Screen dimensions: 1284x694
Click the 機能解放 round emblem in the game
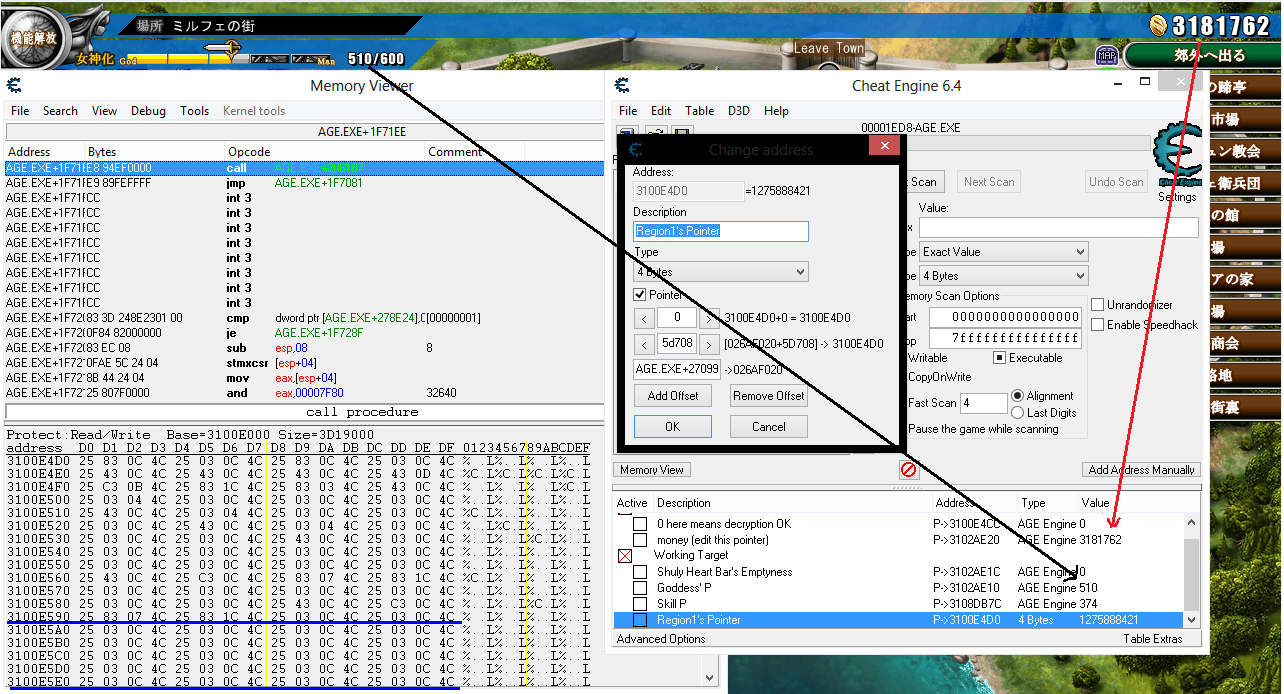(x=35, y=38)
